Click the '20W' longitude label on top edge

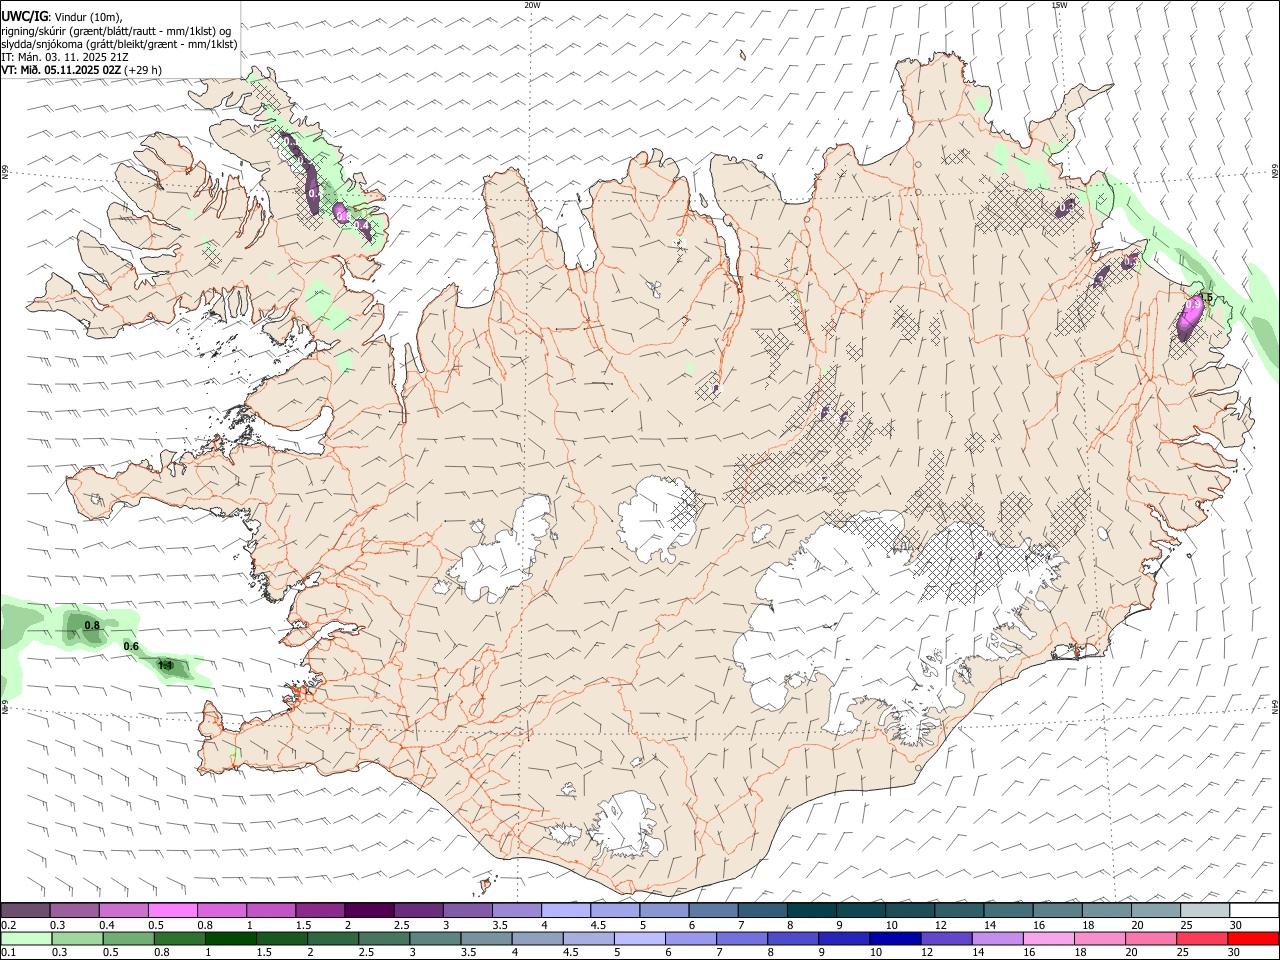point(532,5)
